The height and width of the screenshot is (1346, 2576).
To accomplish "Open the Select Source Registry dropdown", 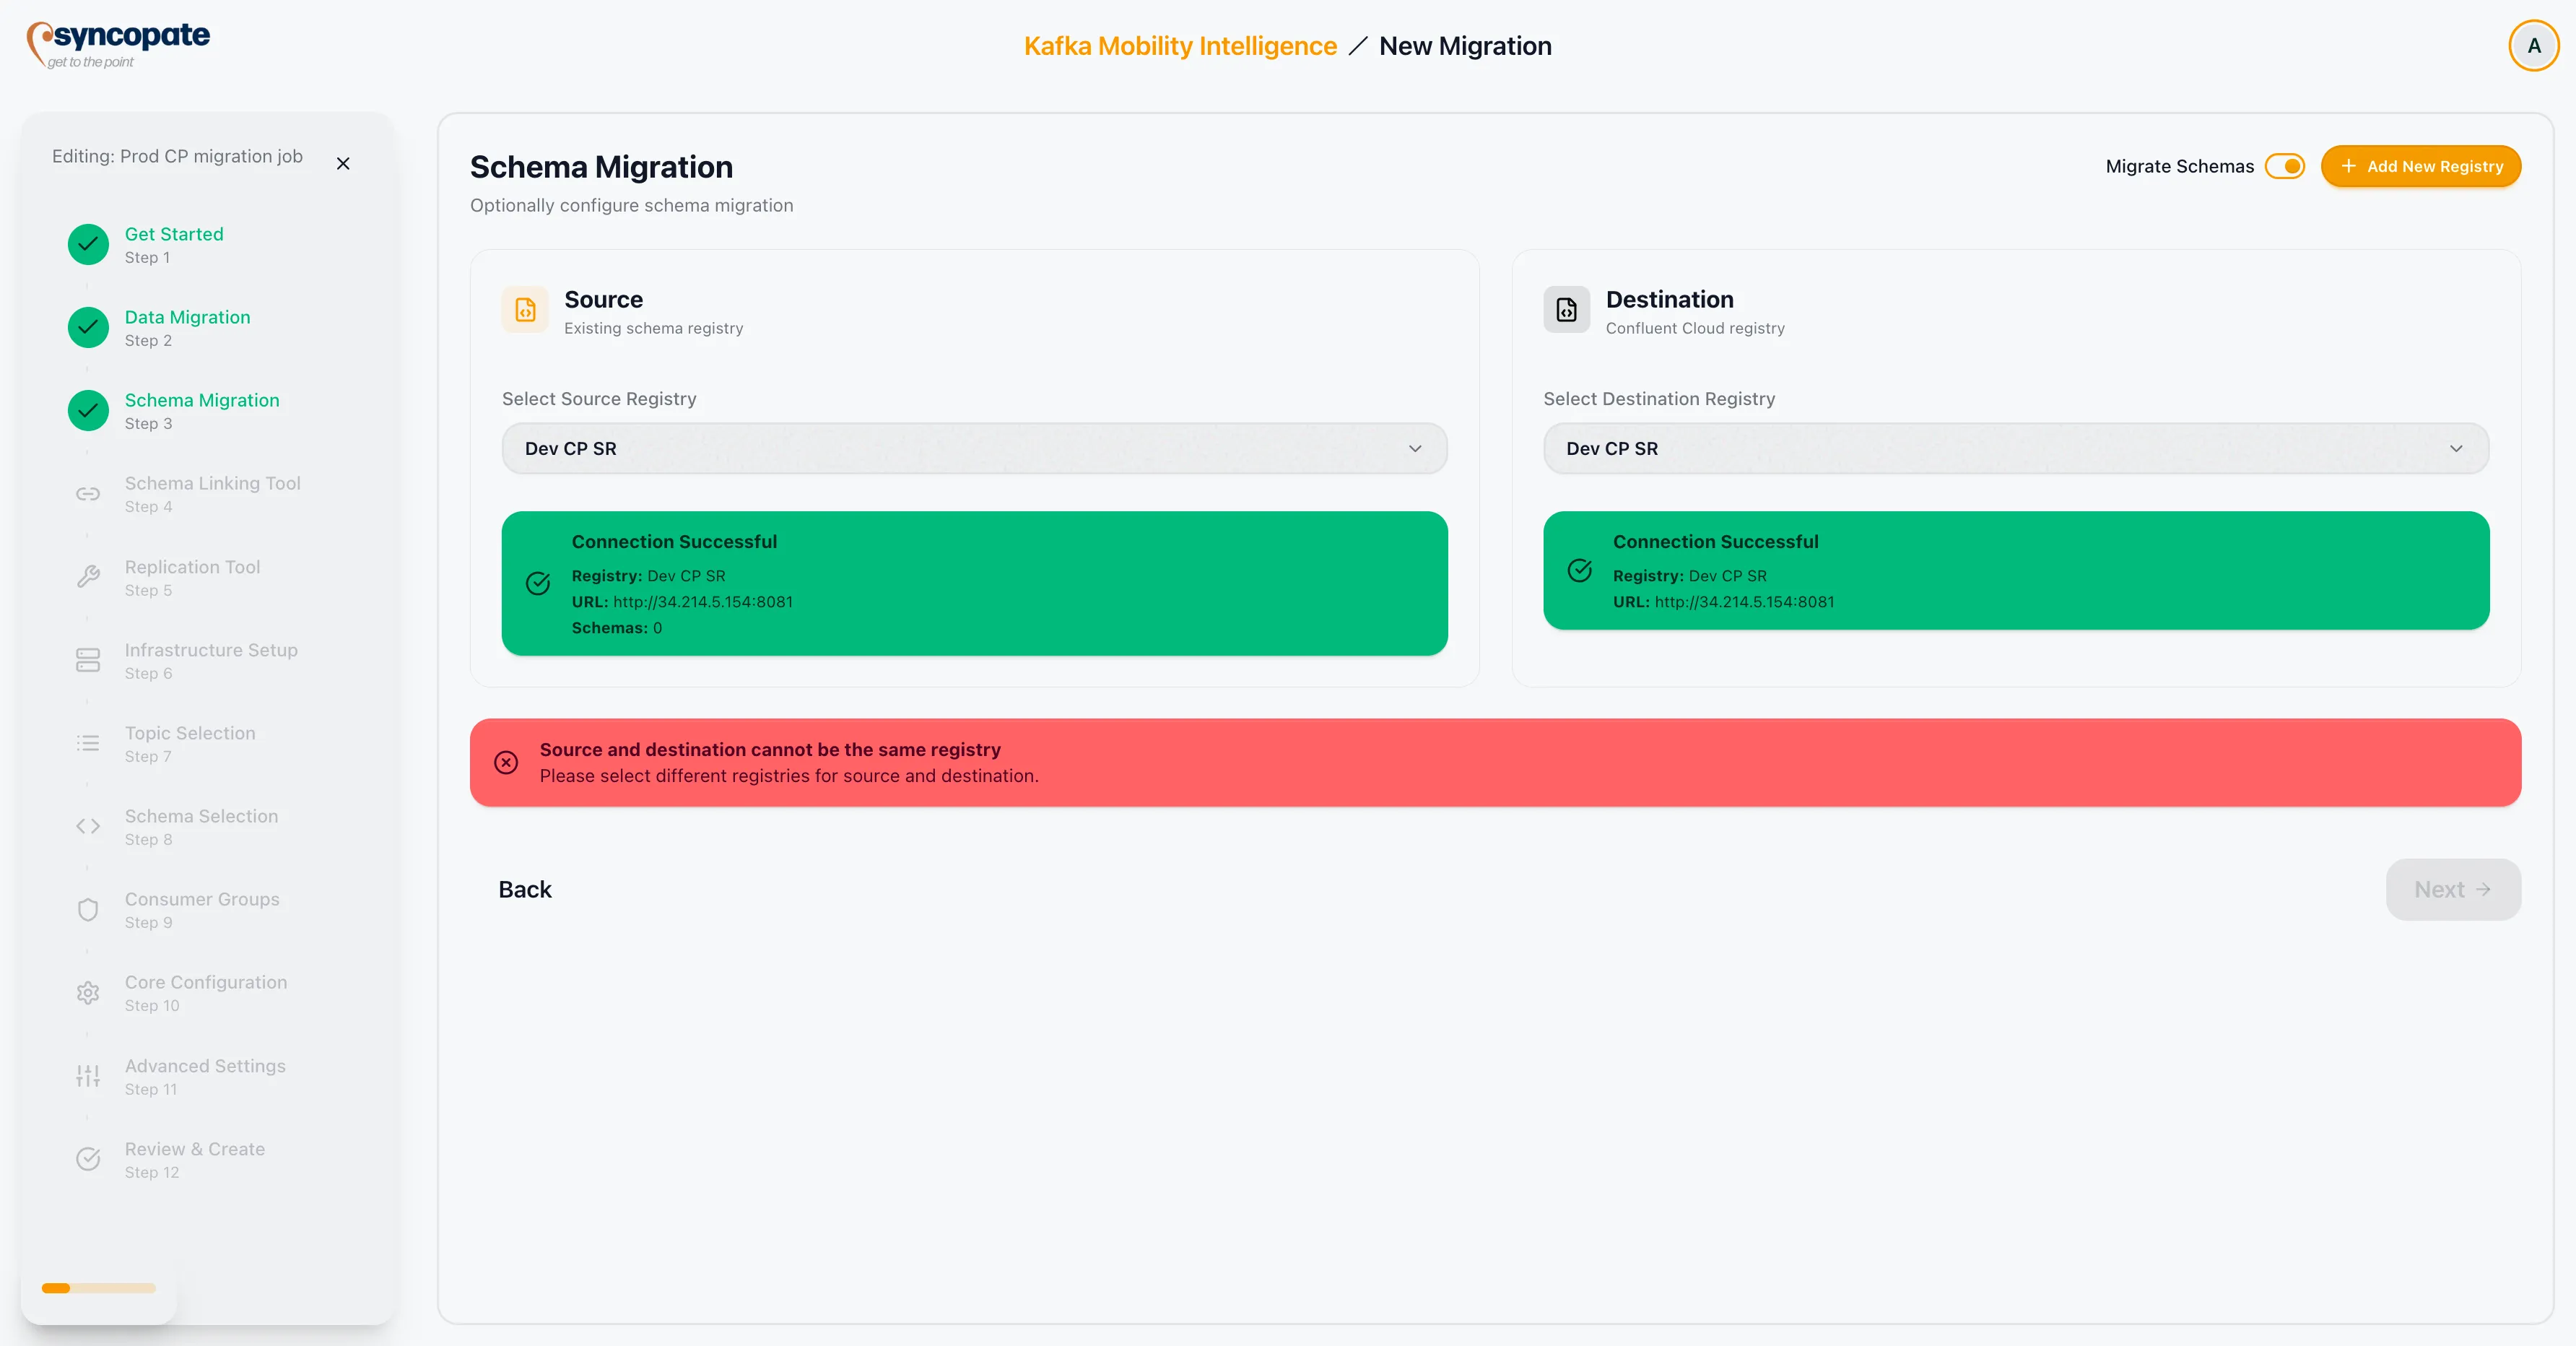I will click(973, 448).
